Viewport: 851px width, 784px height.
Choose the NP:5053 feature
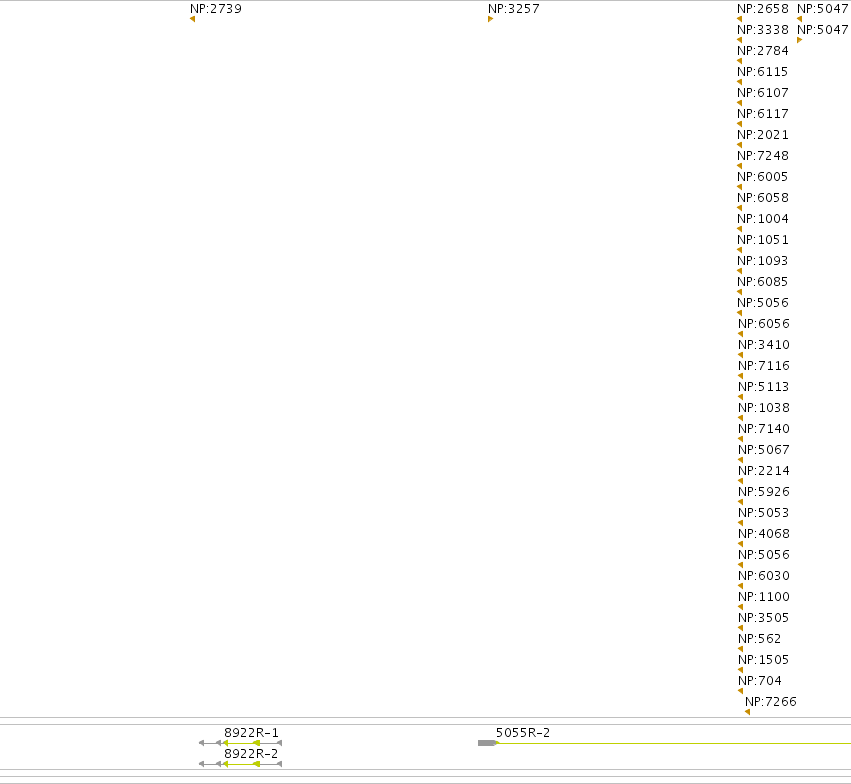pyautogui.click(x=764, y=513)
